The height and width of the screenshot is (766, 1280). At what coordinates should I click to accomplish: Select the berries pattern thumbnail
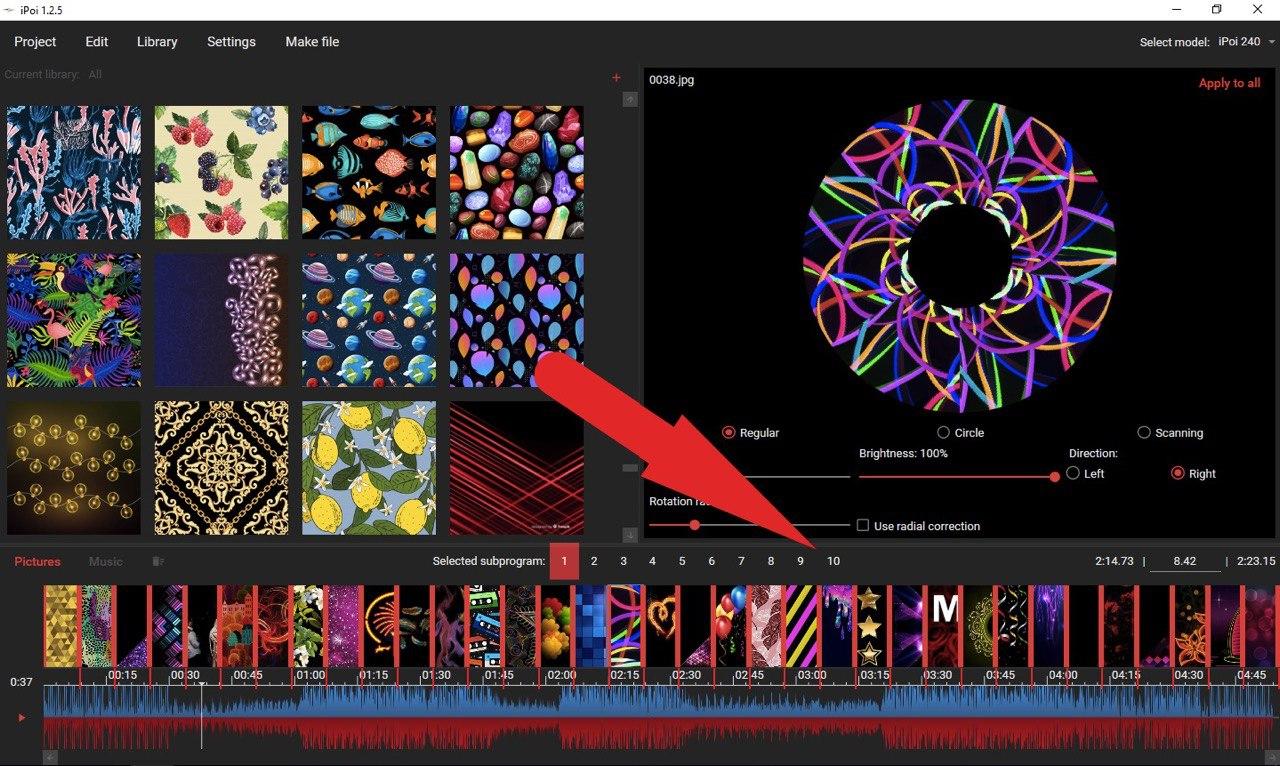221,172
